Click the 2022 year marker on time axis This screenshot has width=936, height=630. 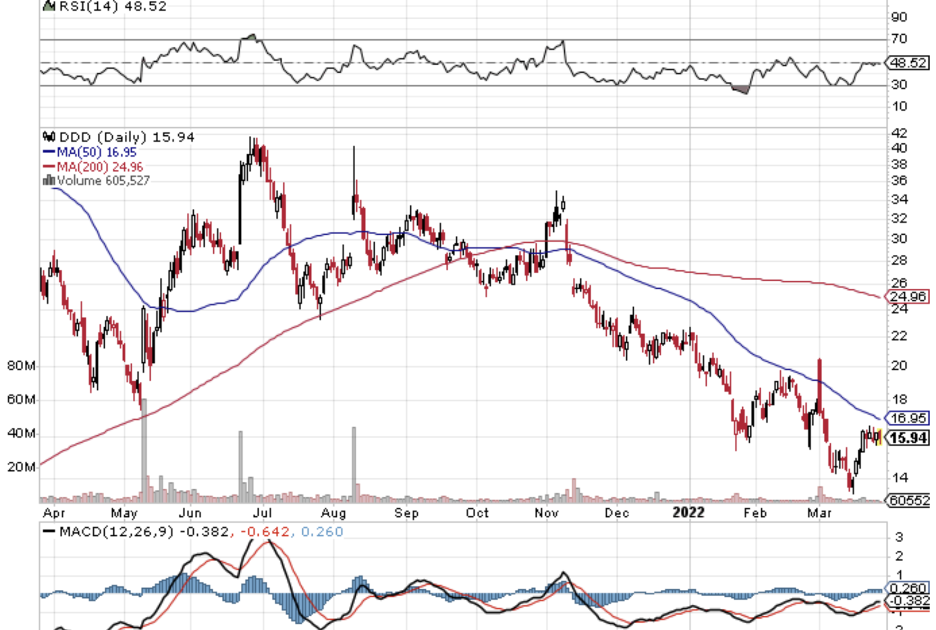[x=688, y=512]
